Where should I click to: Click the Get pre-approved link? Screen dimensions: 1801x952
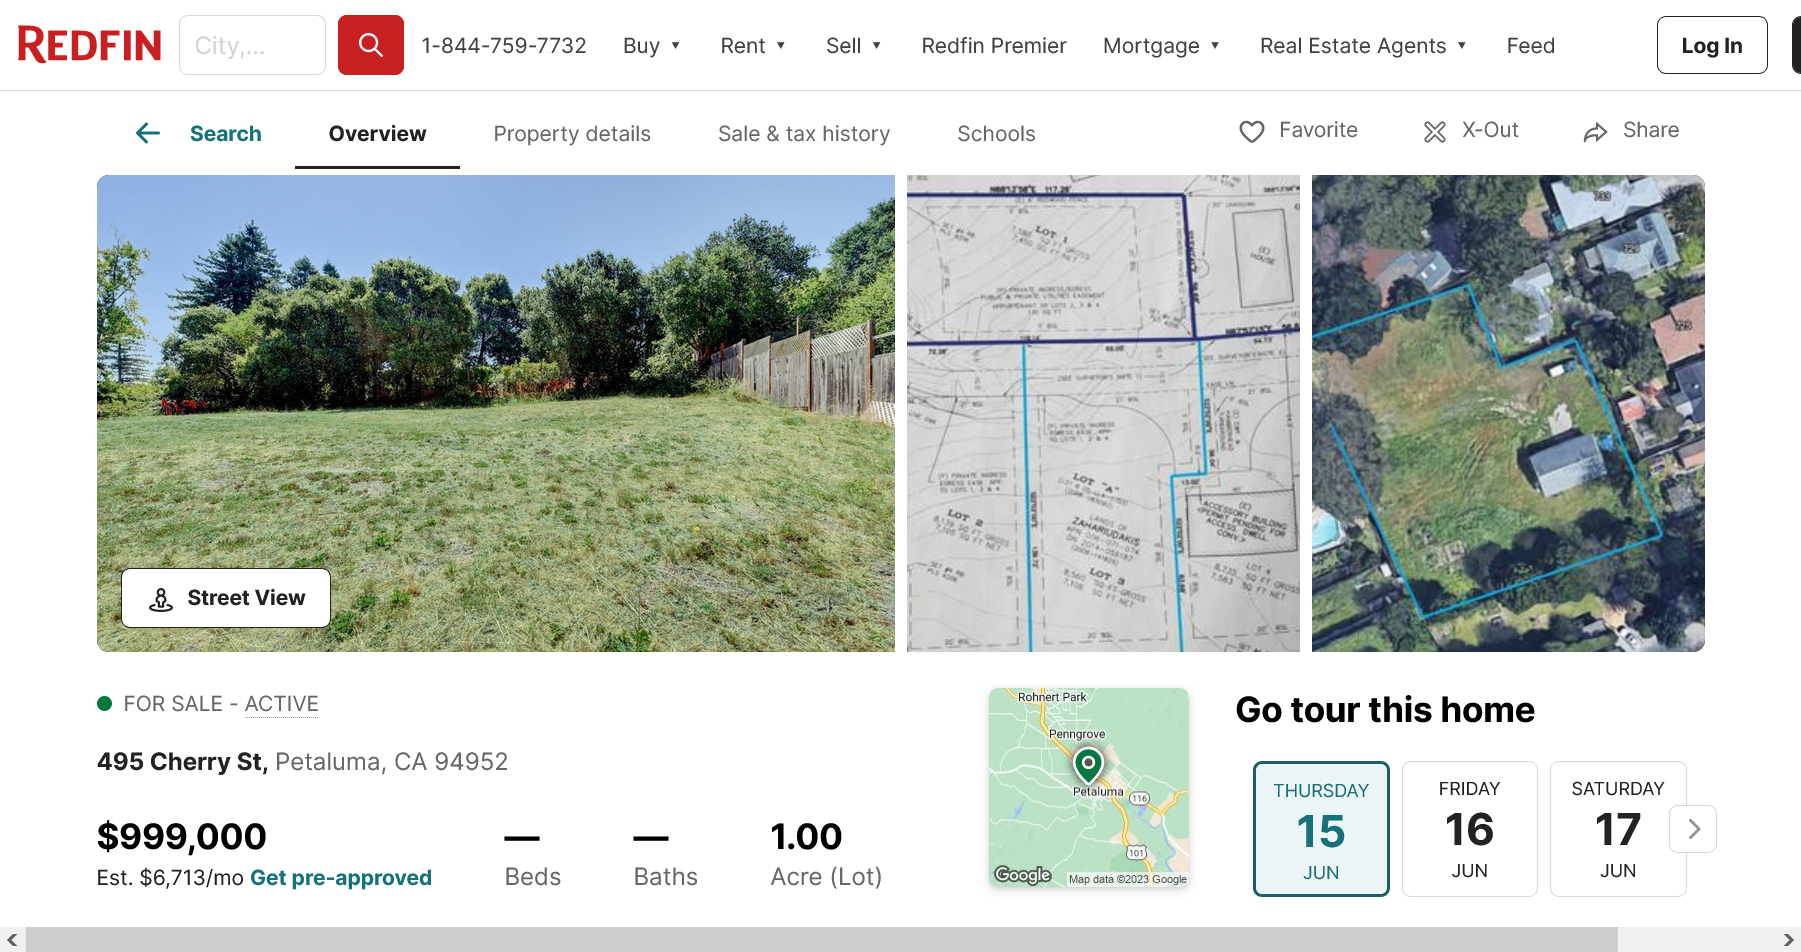(341, 878)
